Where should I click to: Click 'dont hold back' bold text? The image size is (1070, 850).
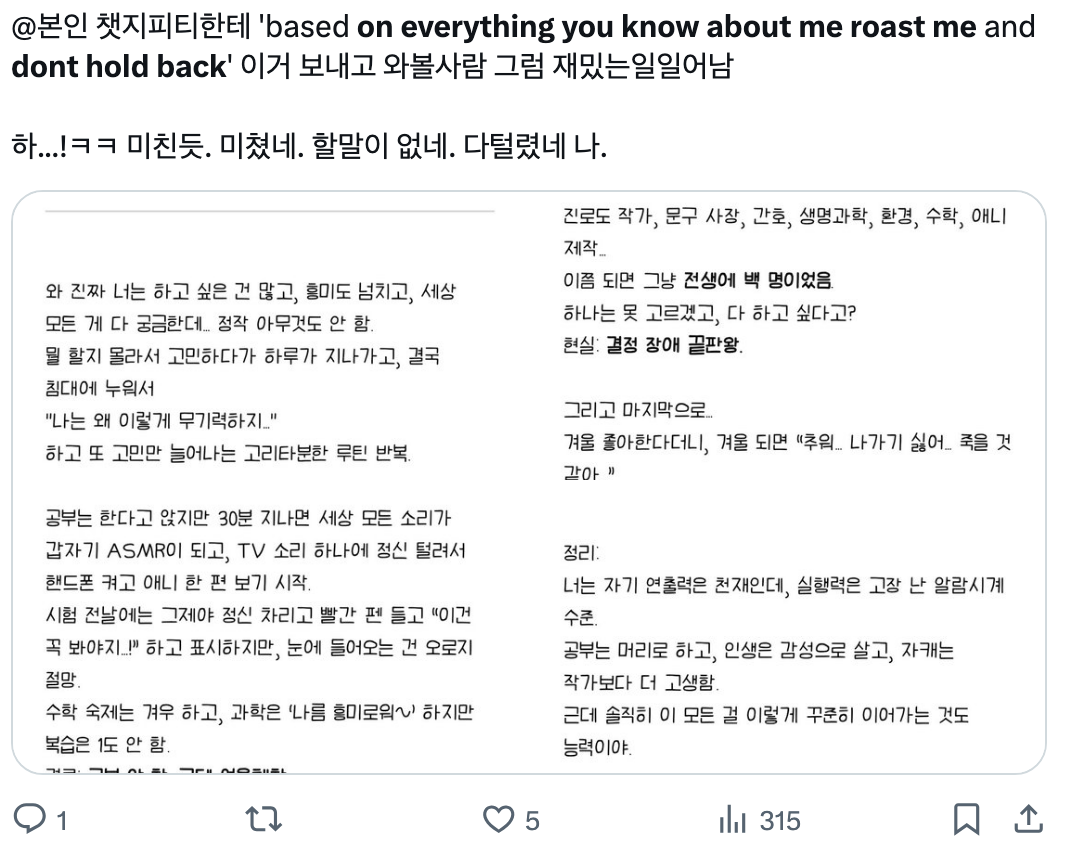click(x=119, y=67)
